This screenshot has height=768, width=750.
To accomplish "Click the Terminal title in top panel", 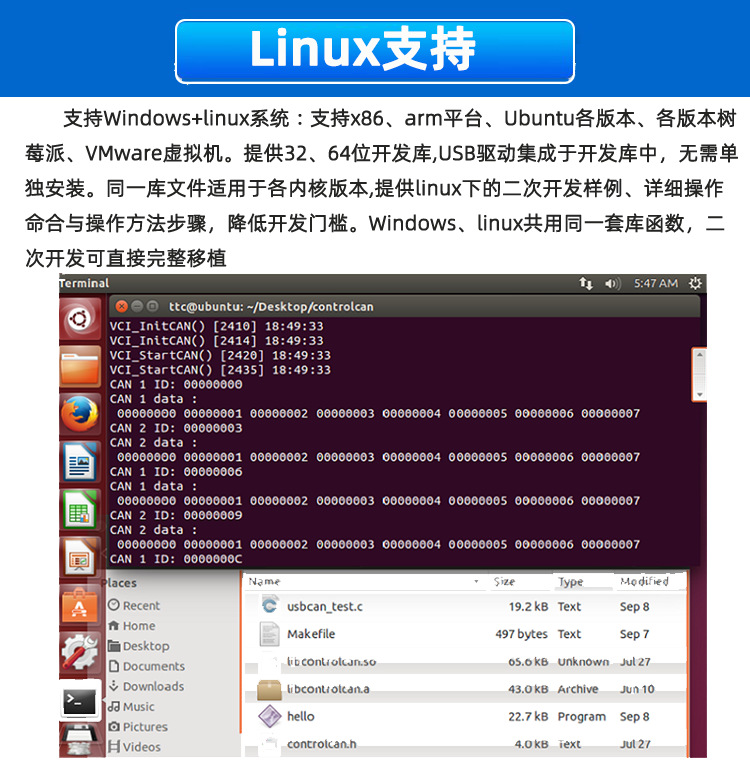I will click(x=84, y=284).
